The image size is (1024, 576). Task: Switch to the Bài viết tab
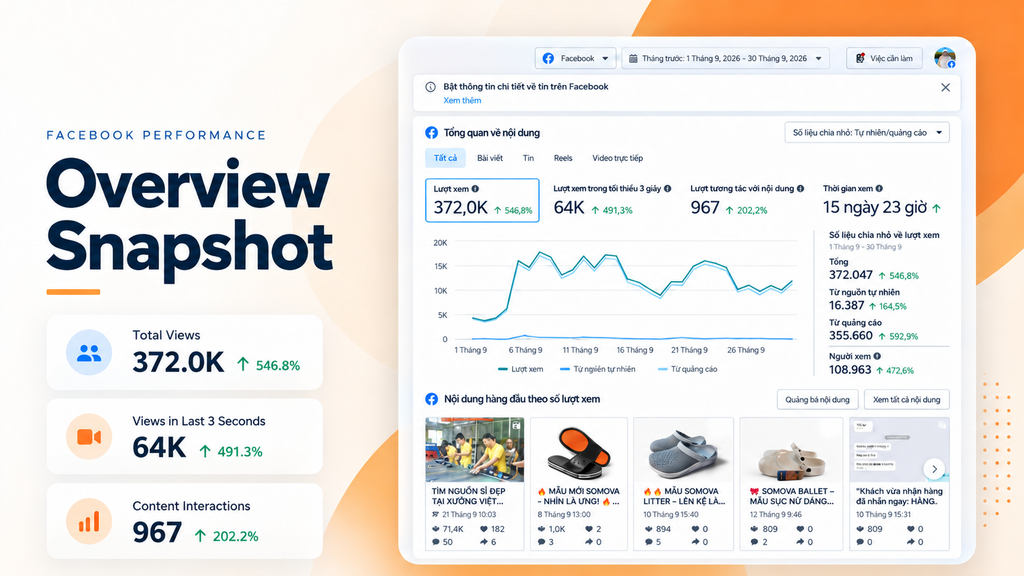[x=490, y=158]
